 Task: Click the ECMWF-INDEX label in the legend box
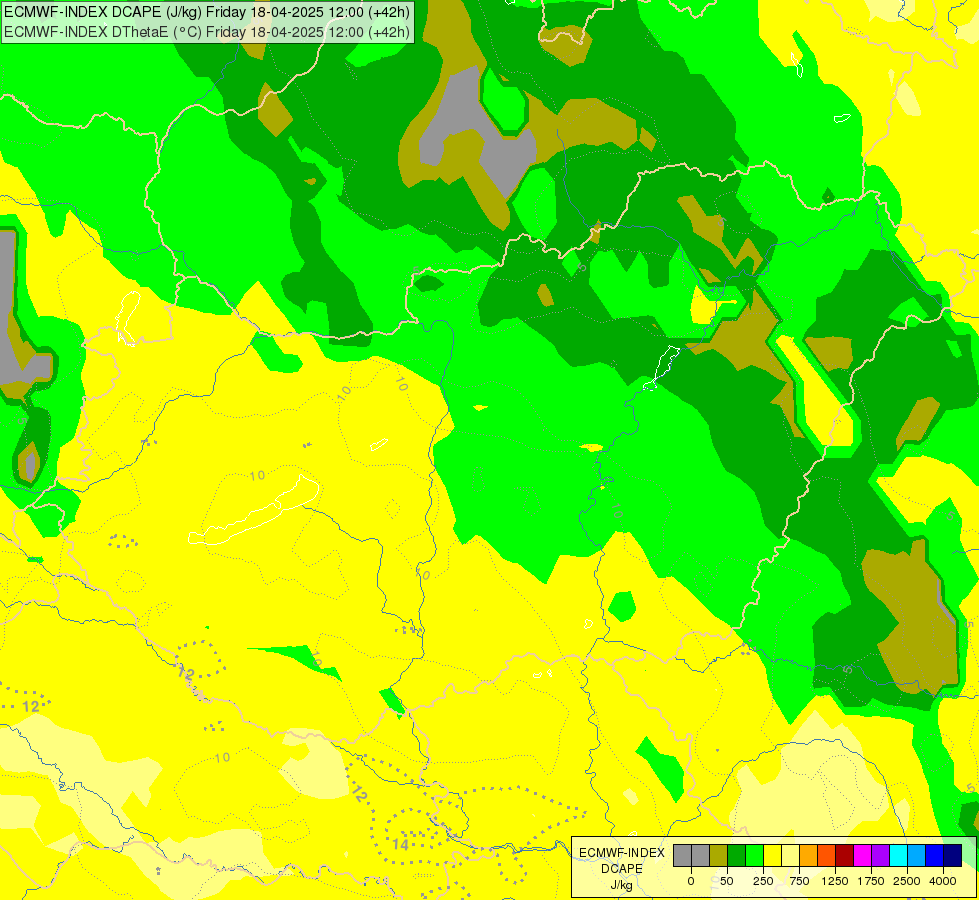[622, 853]
